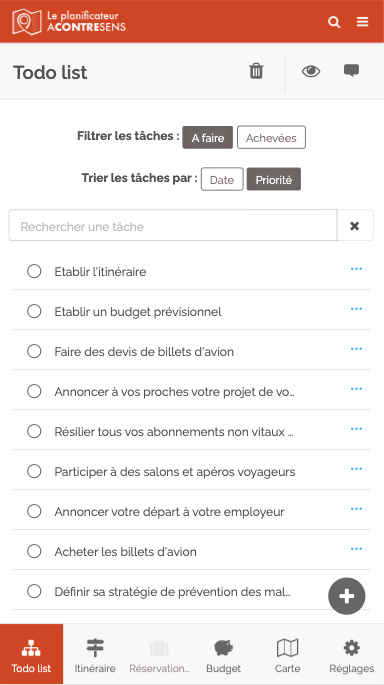Click the Rechercher une tâche search field

click(173, 225)
